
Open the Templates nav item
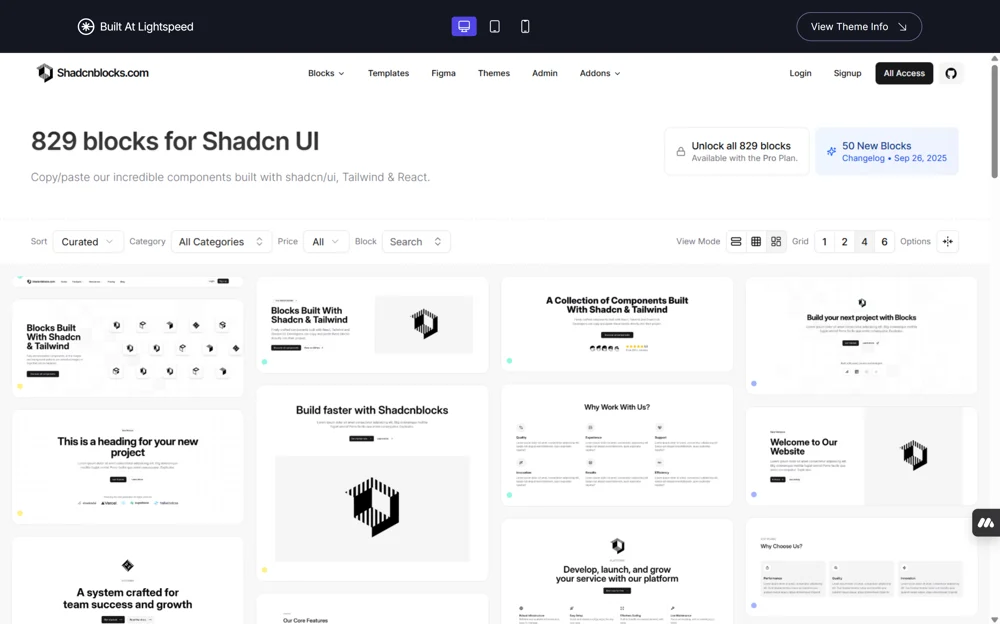(388, 73)
